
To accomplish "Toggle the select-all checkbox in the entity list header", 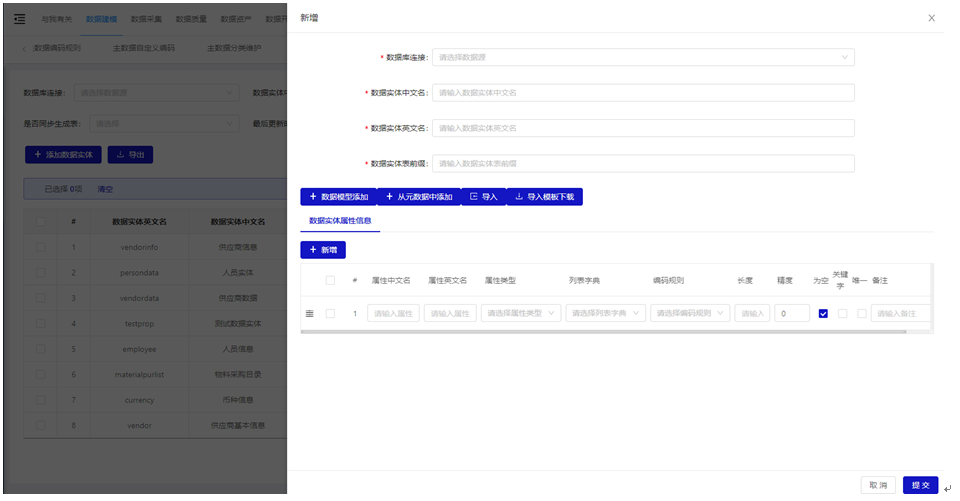I will coord(40,222).
